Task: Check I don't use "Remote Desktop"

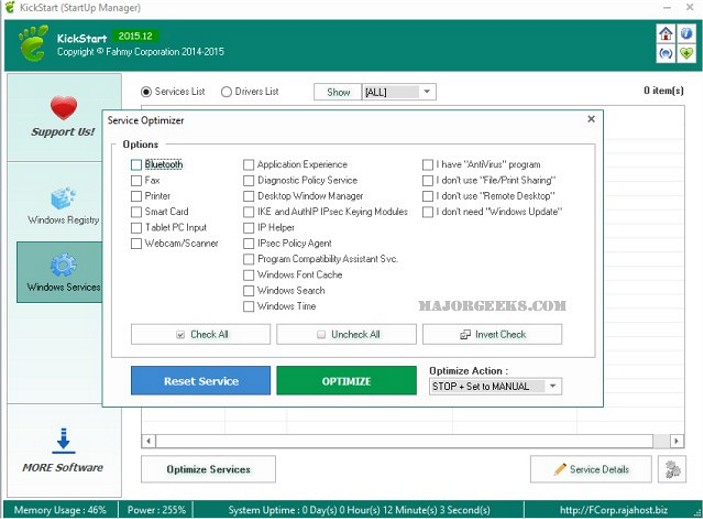Action: tap(428, 196)
